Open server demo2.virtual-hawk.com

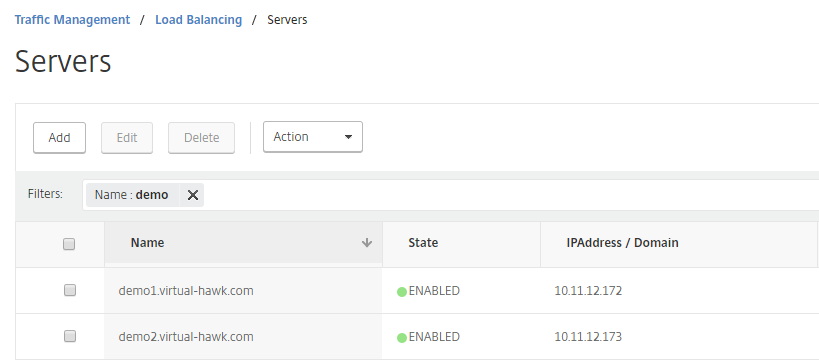[186, 336]
